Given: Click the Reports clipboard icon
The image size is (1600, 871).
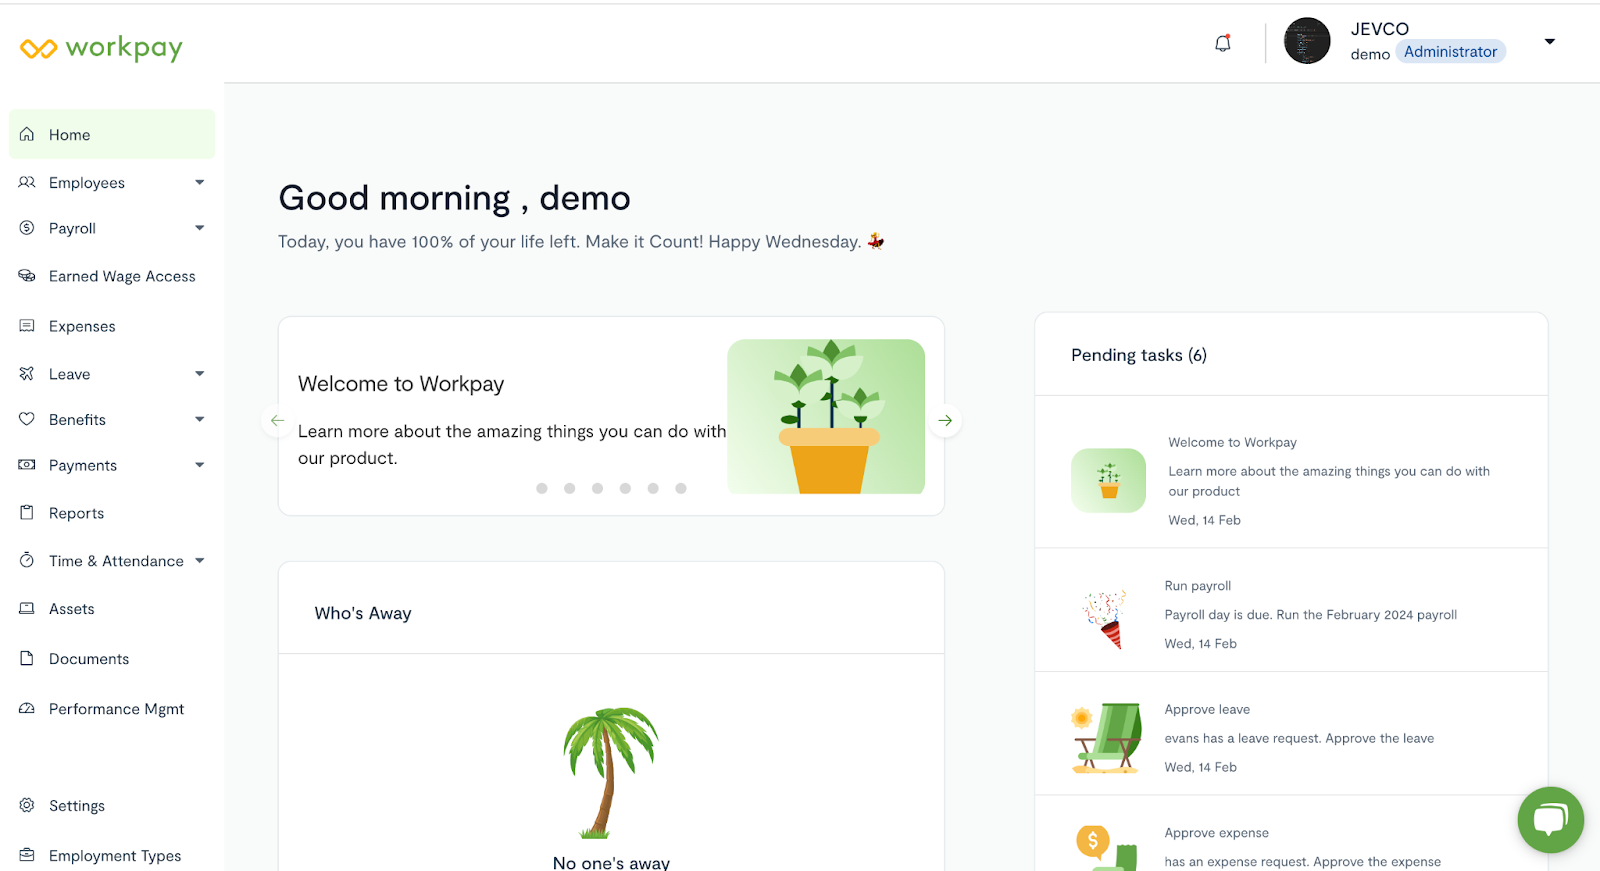Looking at the screenshot, I should [27, 512].
